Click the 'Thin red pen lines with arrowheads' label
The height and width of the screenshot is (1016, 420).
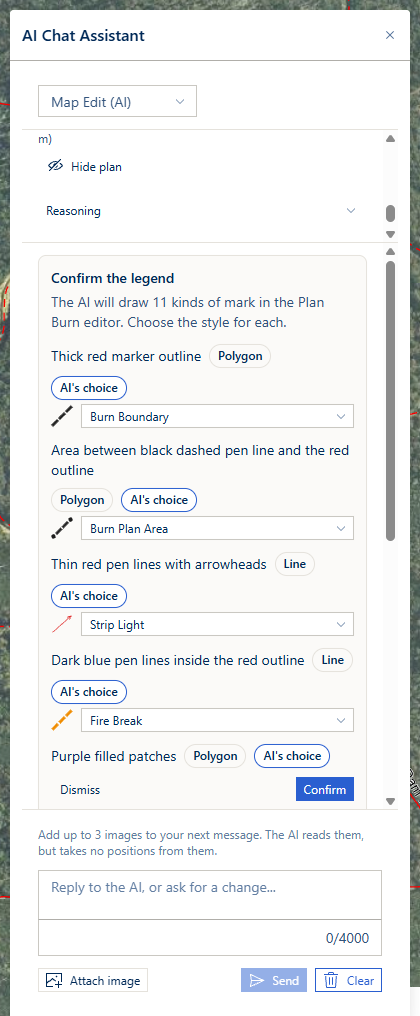click(x=159, y=564)
